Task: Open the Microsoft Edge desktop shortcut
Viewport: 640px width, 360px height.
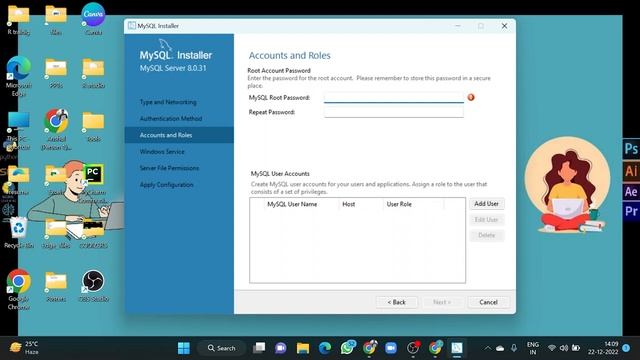Action: tap(18, 76)
